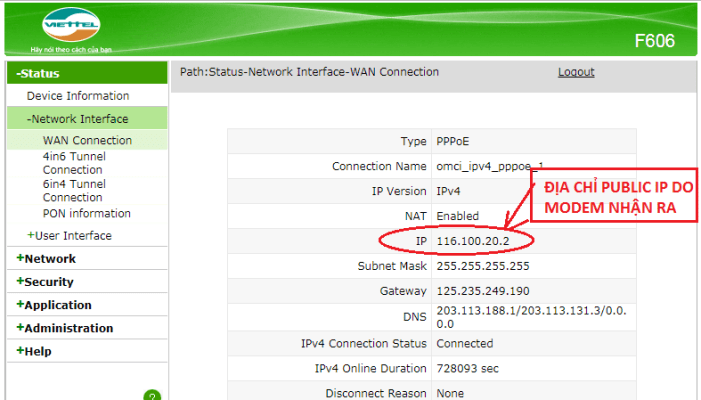
Task: Expand the Help menu section
Action: click(x=34, y=351)
